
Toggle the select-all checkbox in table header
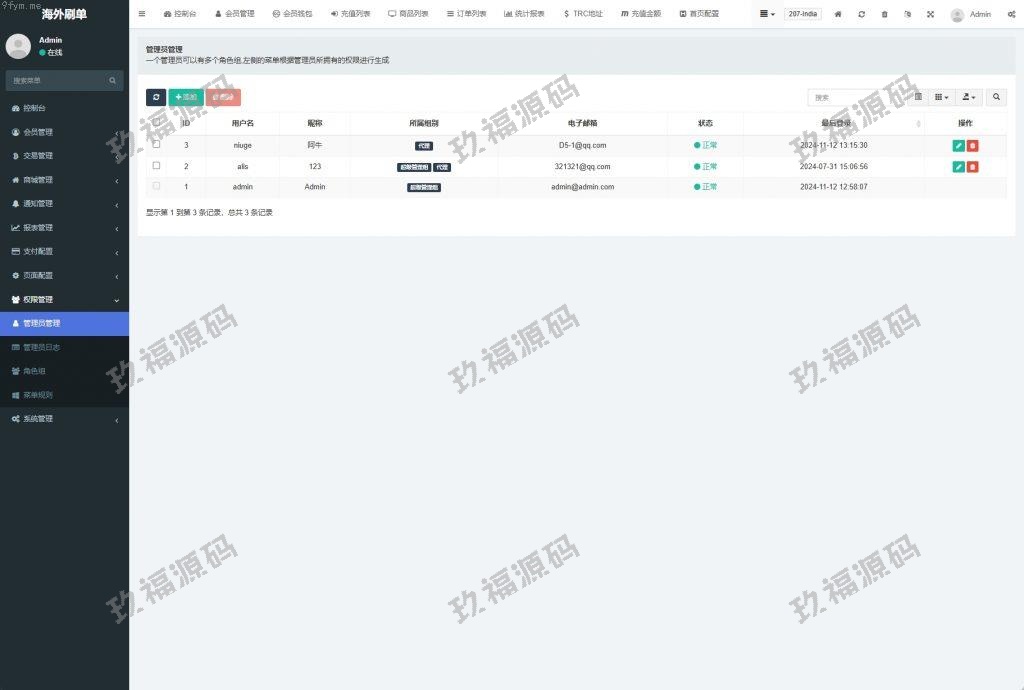click(156, 122)
